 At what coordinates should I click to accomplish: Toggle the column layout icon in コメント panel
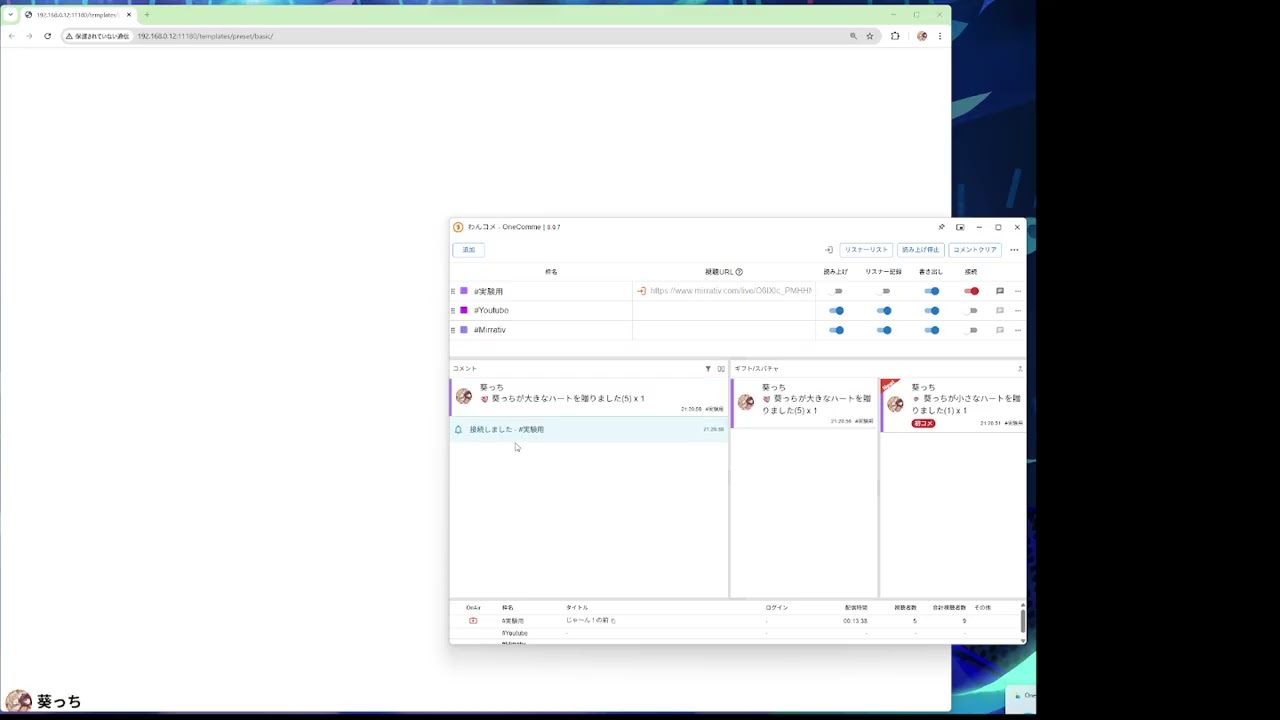tap(721, 369)
